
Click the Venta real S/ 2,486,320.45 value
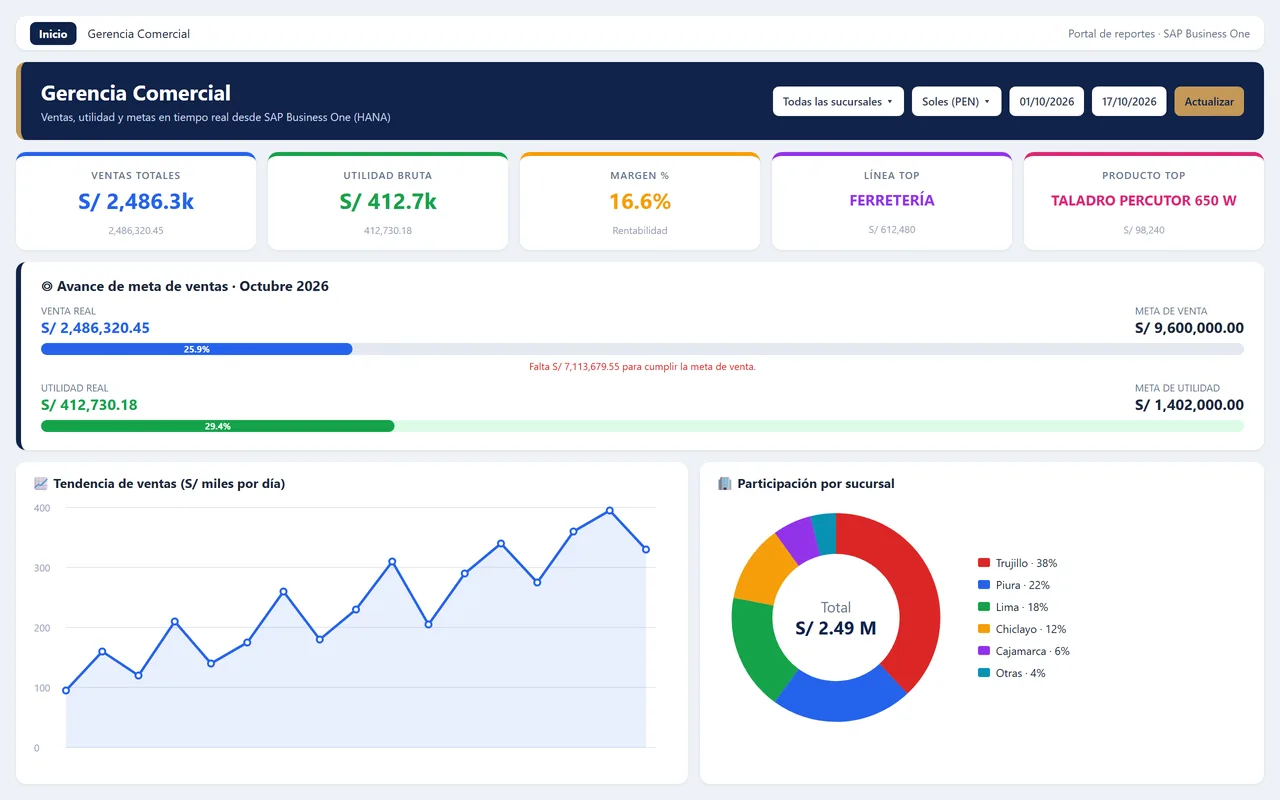[95, 328]
